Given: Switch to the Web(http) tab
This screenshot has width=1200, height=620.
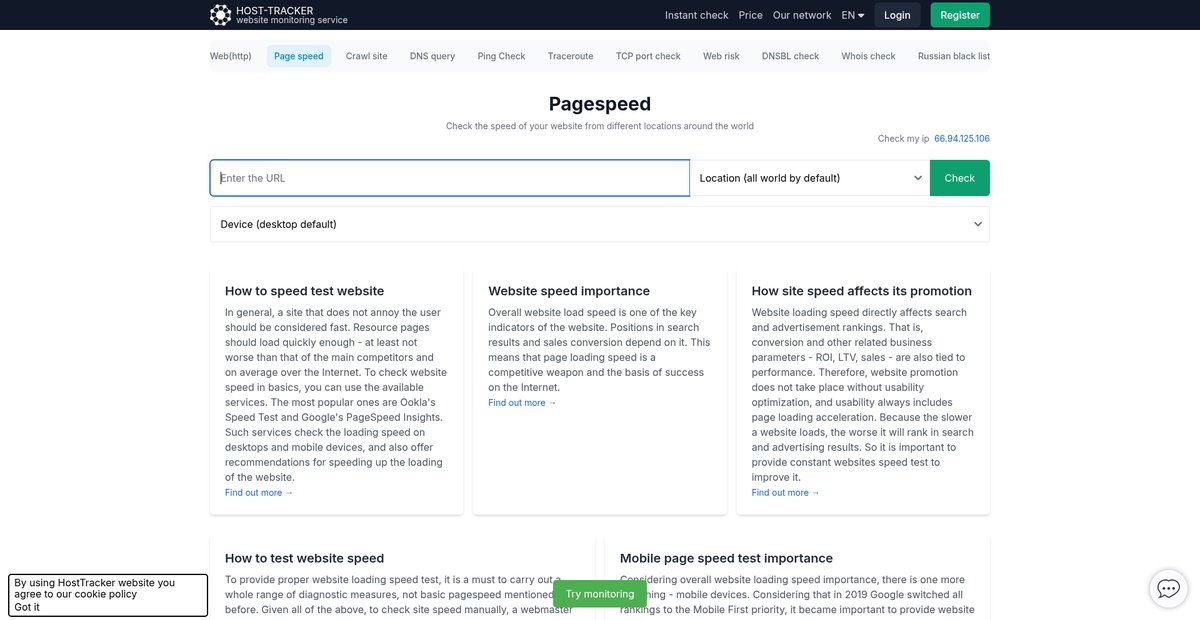Looking at the screenshot, I should (231, 56).
